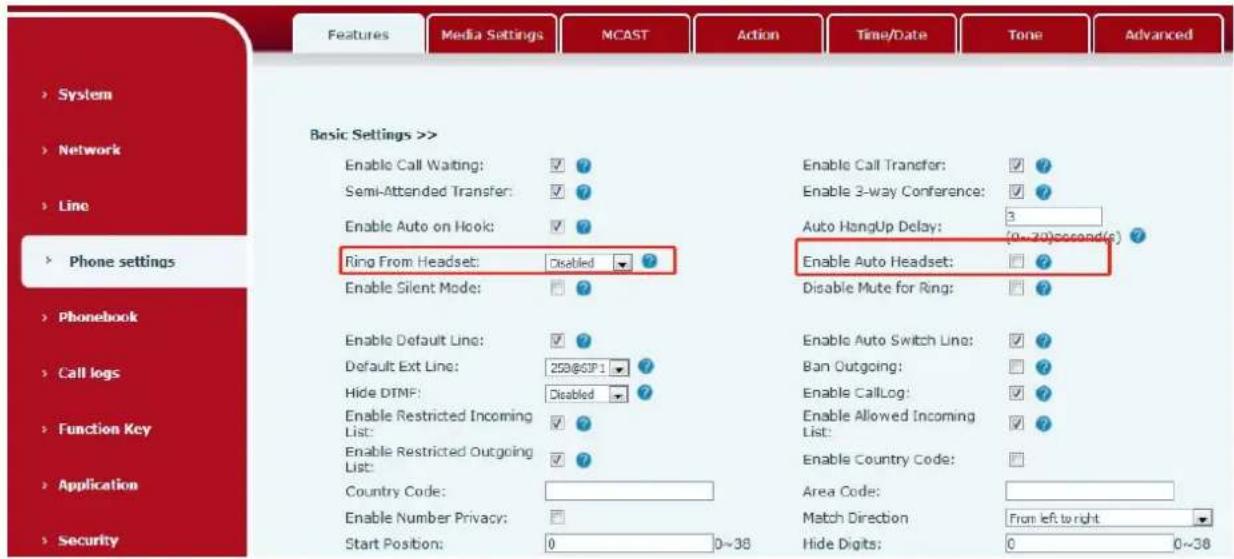Click the Country Code input field
The image size is (1234, 559).
tap(628, 491)
